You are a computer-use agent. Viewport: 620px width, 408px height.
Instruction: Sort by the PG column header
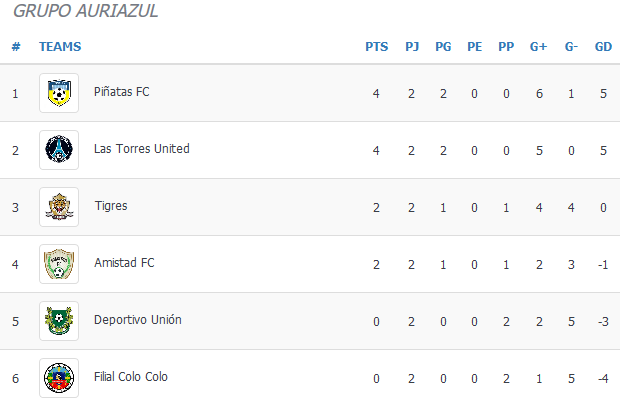[x=443, y=47]
